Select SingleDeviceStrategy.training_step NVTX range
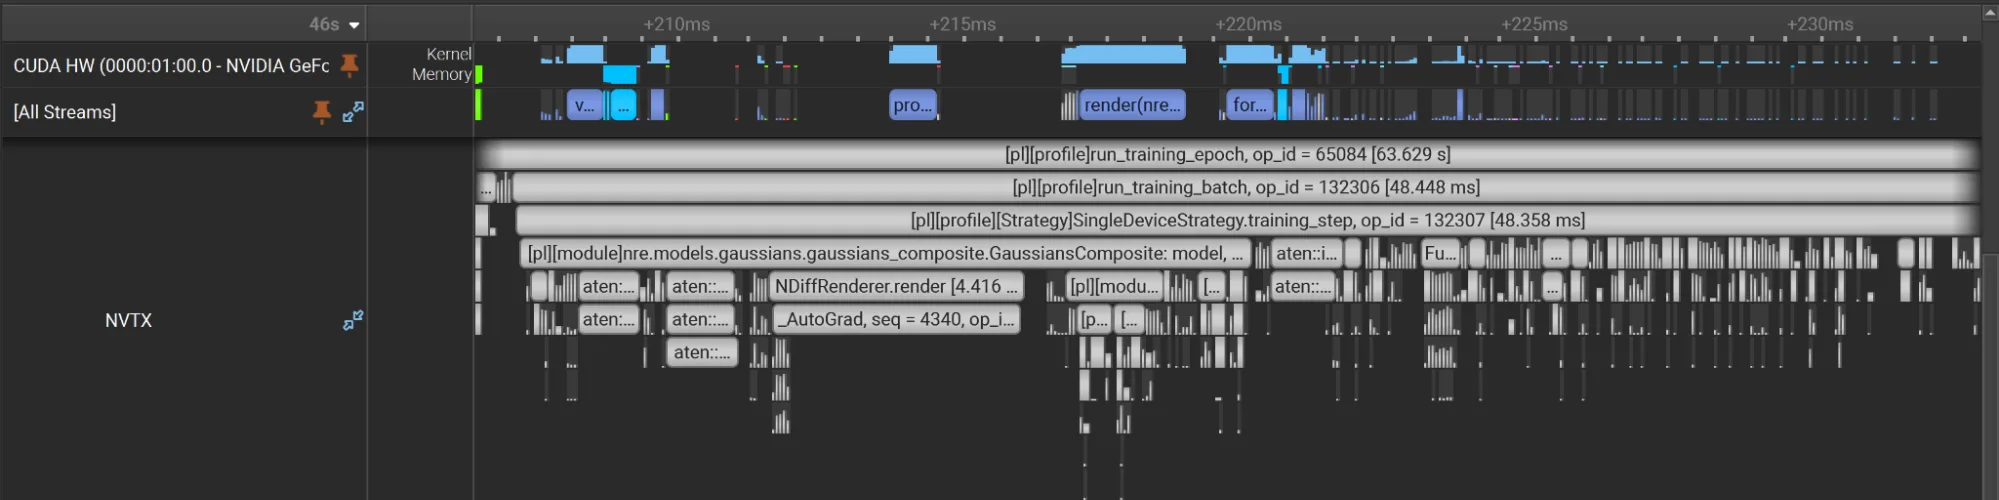 pos(1247,220)
